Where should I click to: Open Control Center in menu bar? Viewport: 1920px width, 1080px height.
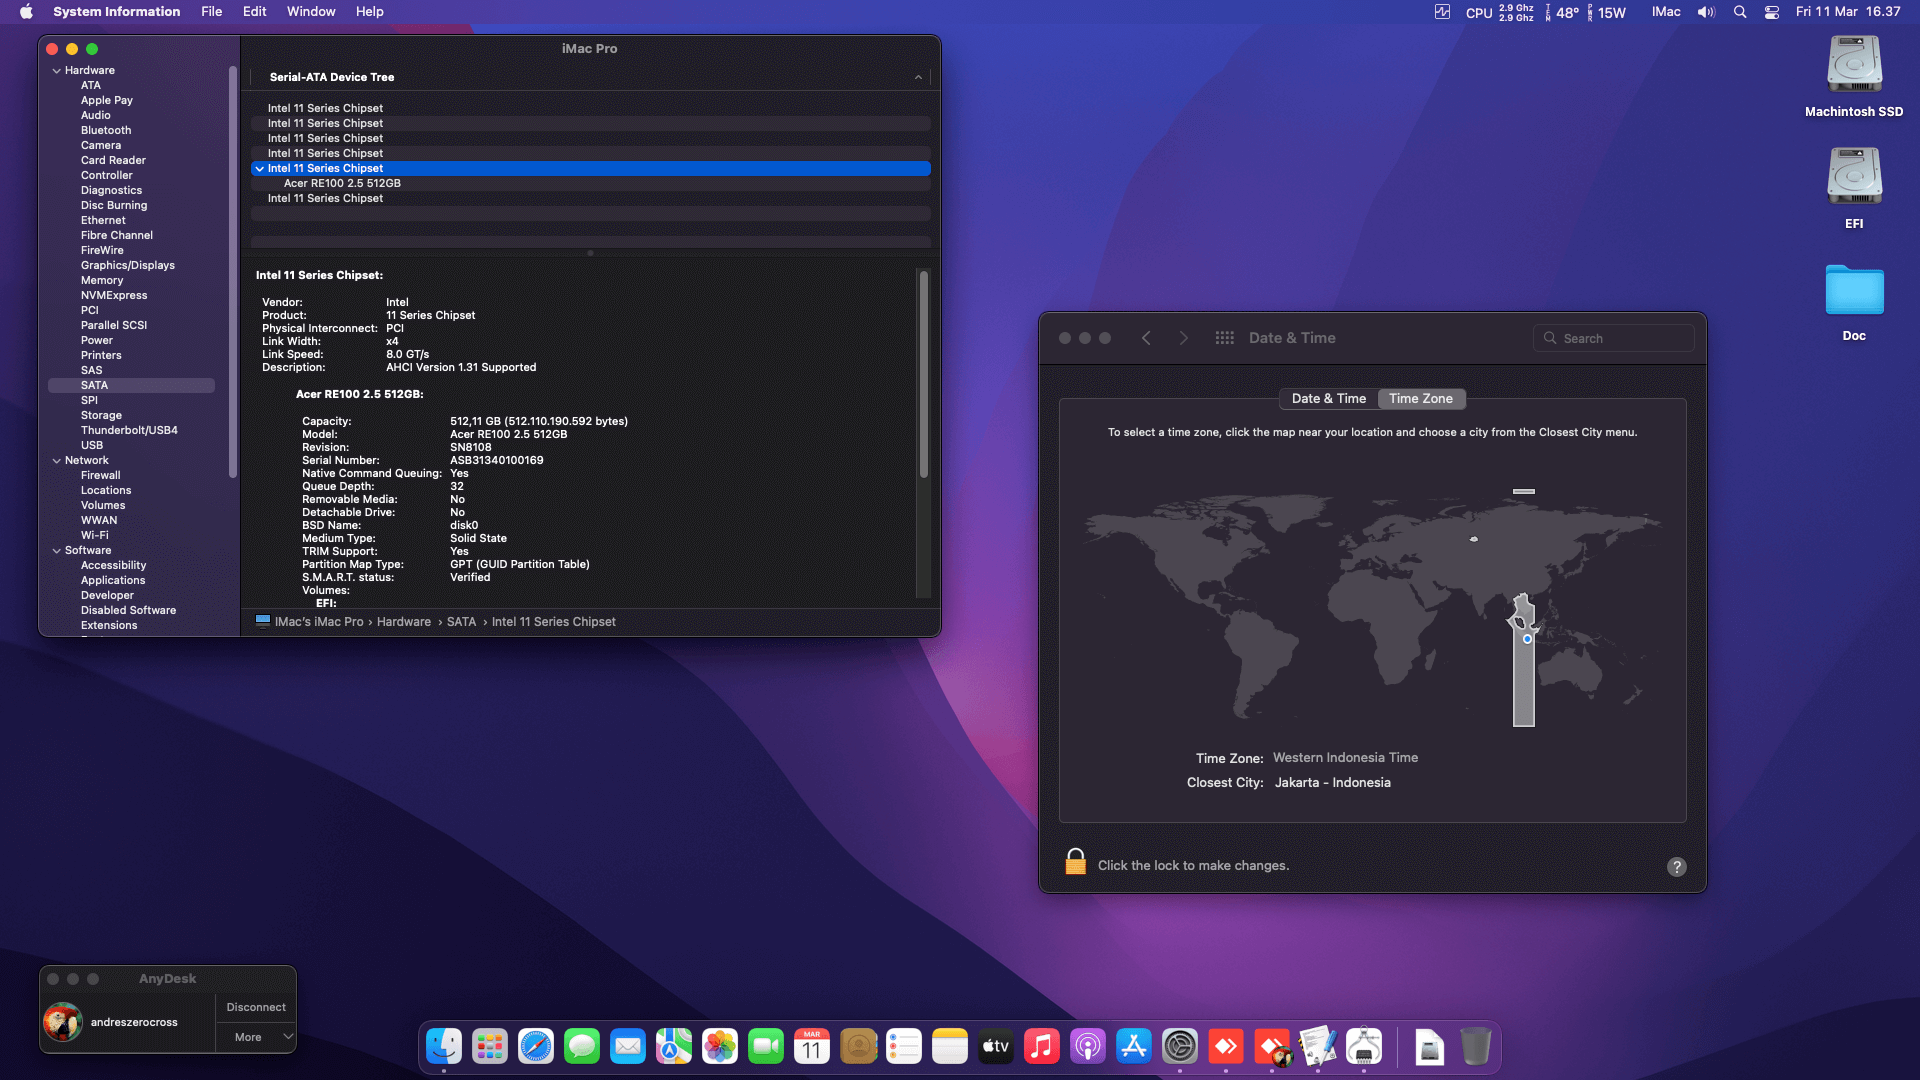(1772, 12)
